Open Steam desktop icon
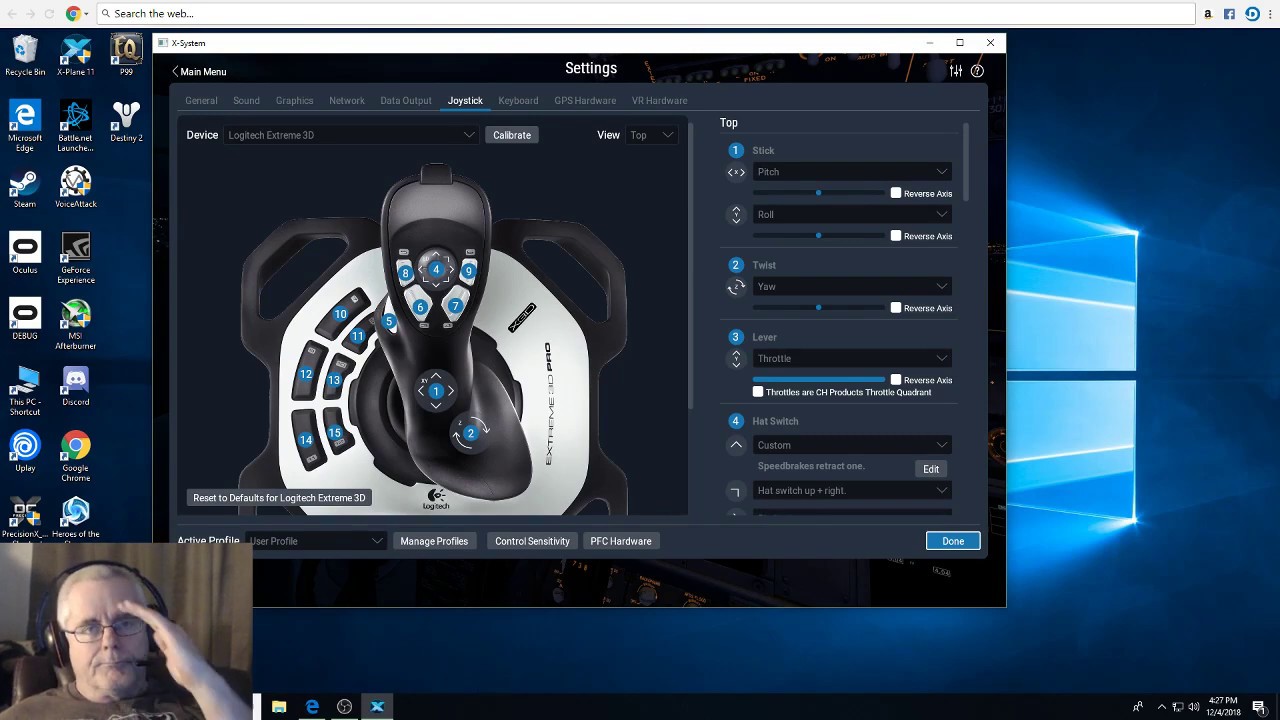The width and height of the screenshot is (1280, 720). click(x=25, y=188)
